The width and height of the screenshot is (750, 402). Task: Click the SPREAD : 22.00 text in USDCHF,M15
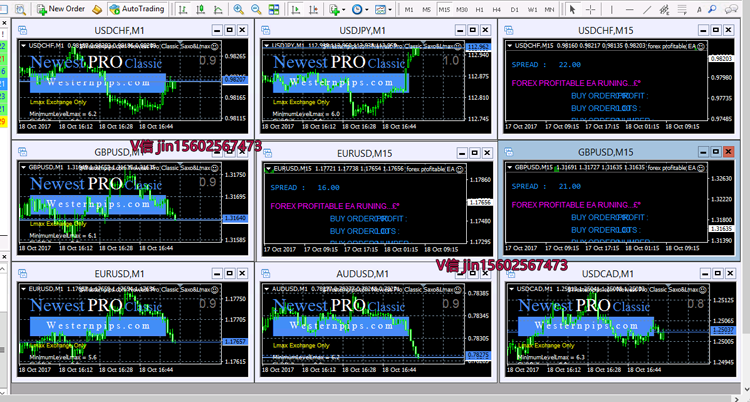(x=546, y=65)
